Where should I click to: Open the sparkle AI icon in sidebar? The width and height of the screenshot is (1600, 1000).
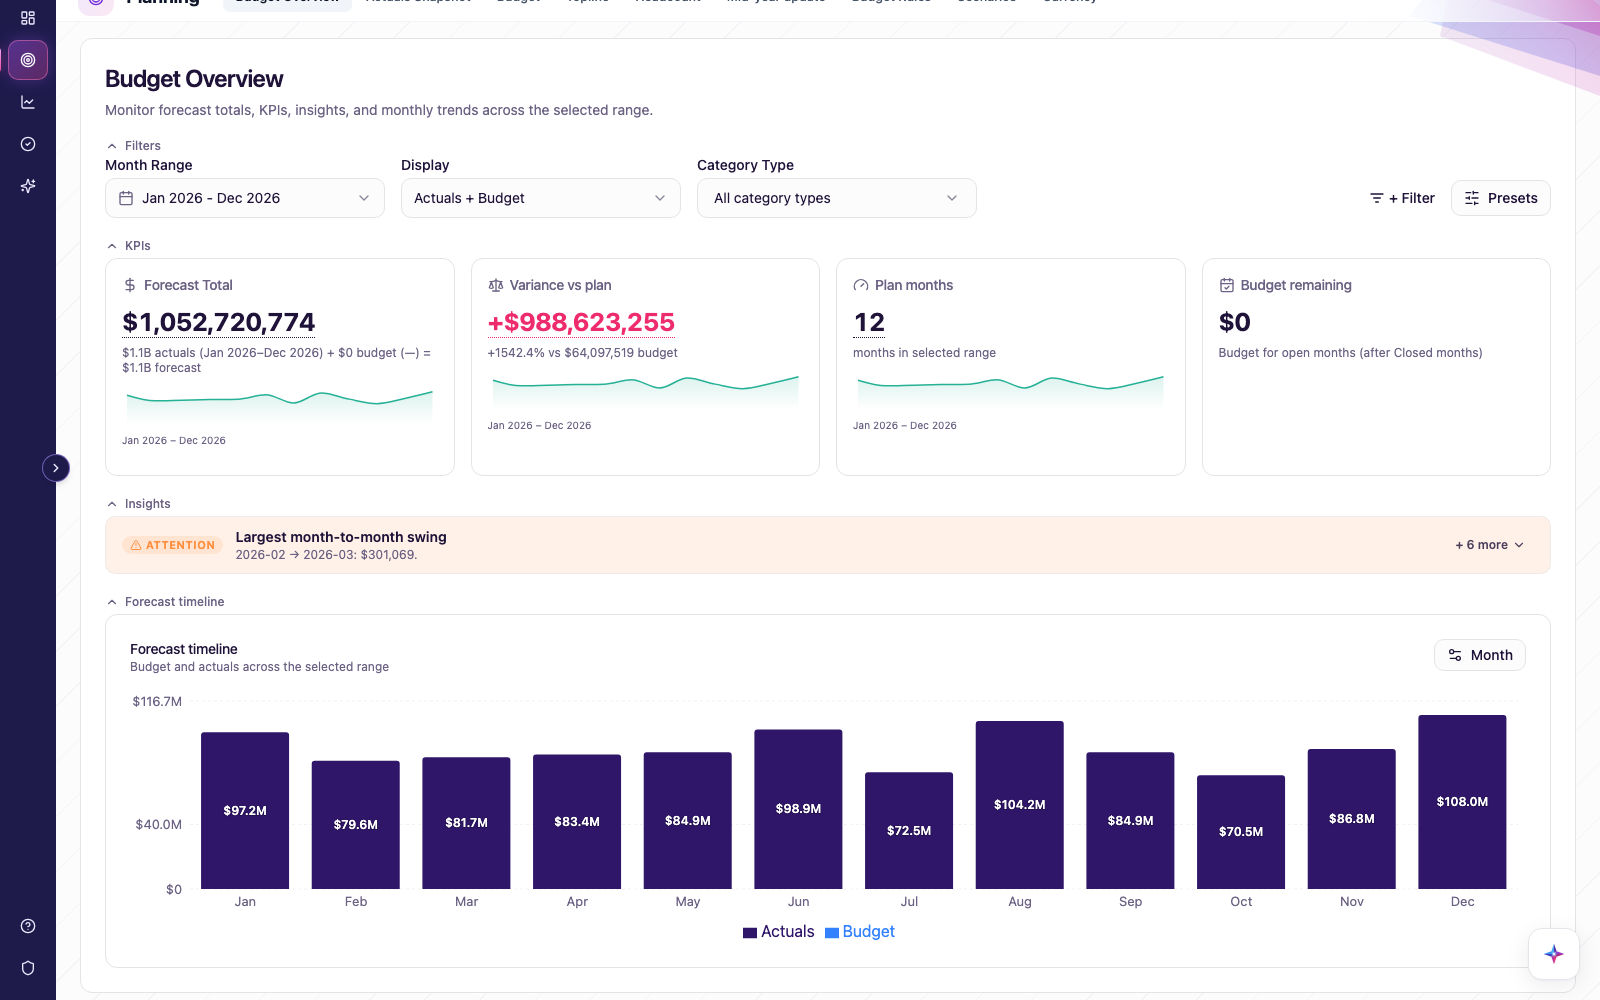(28, 186)
